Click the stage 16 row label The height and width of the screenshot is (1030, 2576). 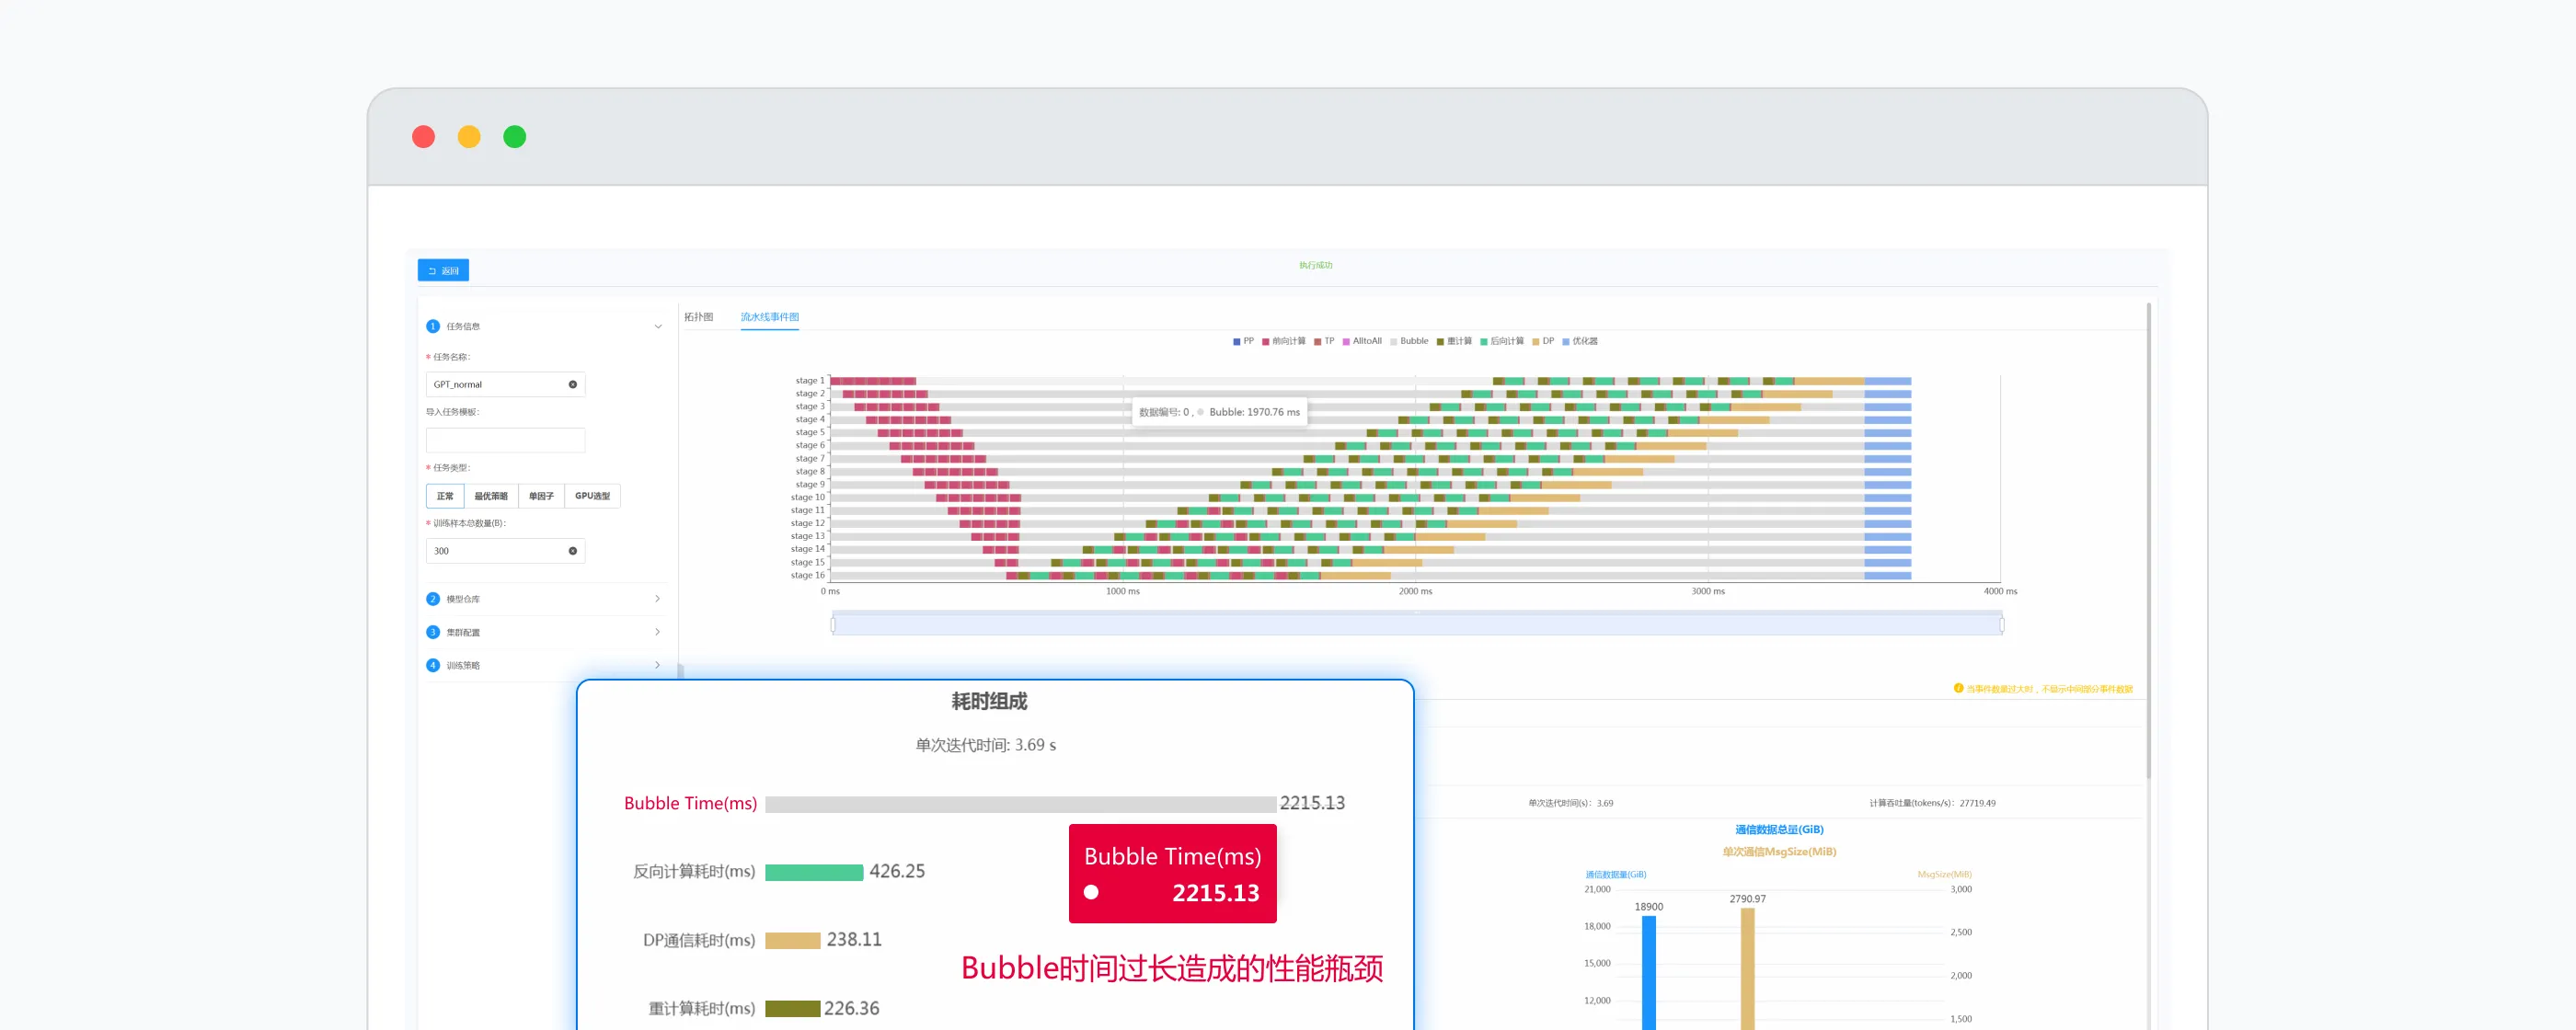(808, 575)
